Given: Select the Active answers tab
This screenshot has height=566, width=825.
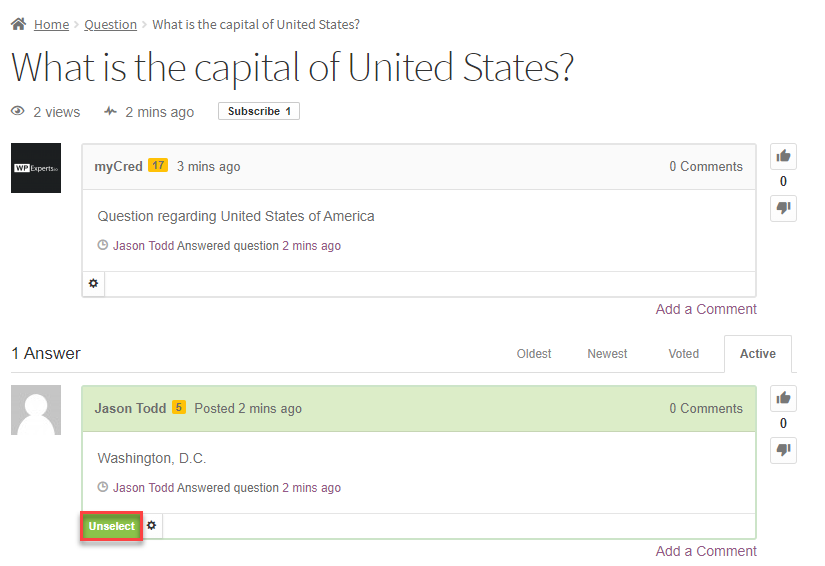Looking at the screenshot, I should pyautogui.click(x=757, y=354).
